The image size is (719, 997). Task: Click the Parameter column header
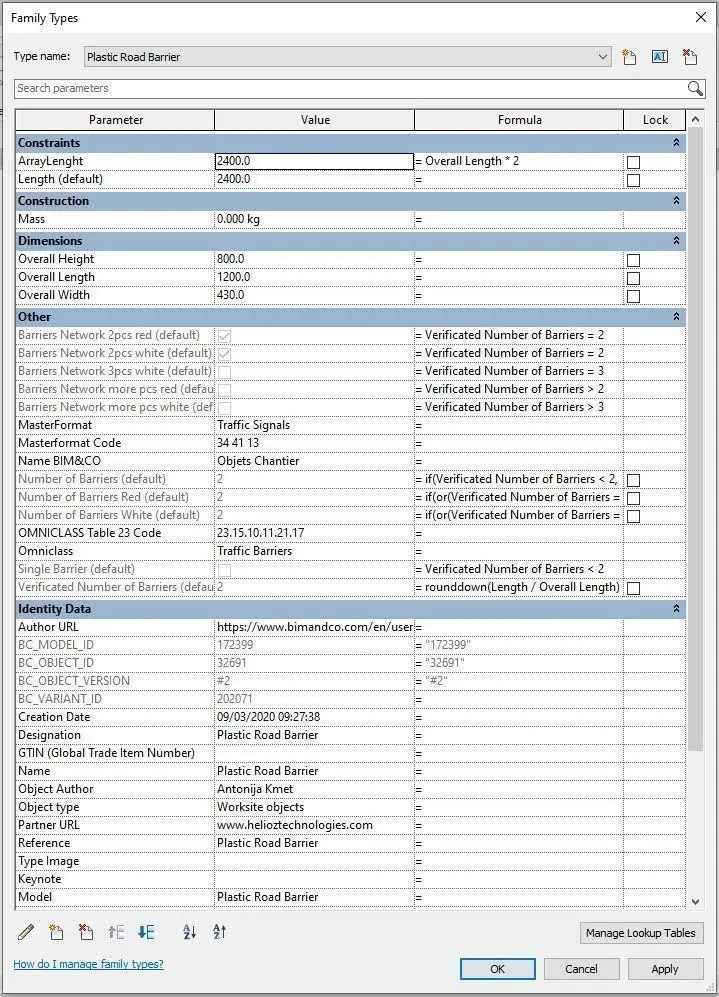[115, 120]
